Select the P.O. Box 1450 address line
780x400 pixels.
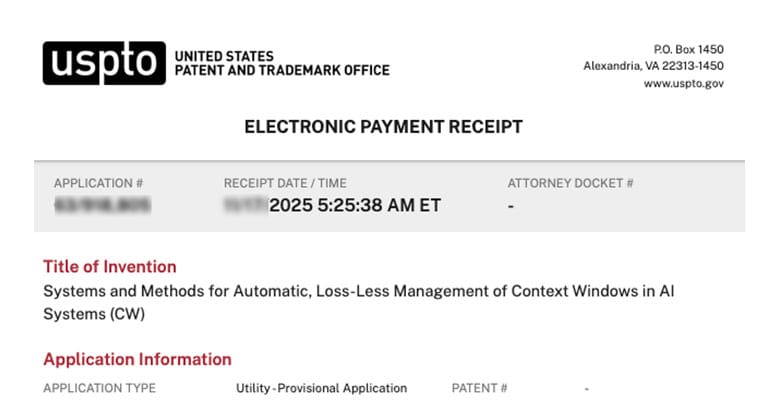pyautogui.click(x=688, y=50)
